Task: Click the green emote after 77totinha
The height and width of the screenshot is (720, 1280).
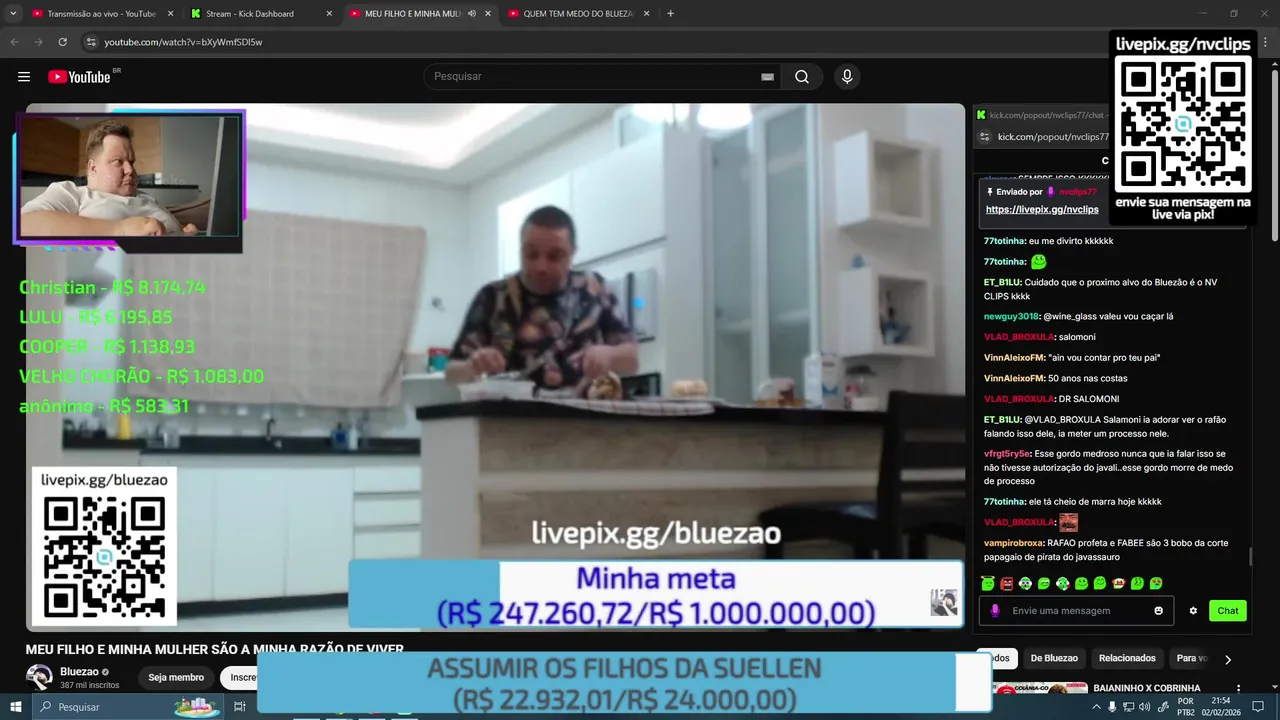Action: tap(1038, 261)
